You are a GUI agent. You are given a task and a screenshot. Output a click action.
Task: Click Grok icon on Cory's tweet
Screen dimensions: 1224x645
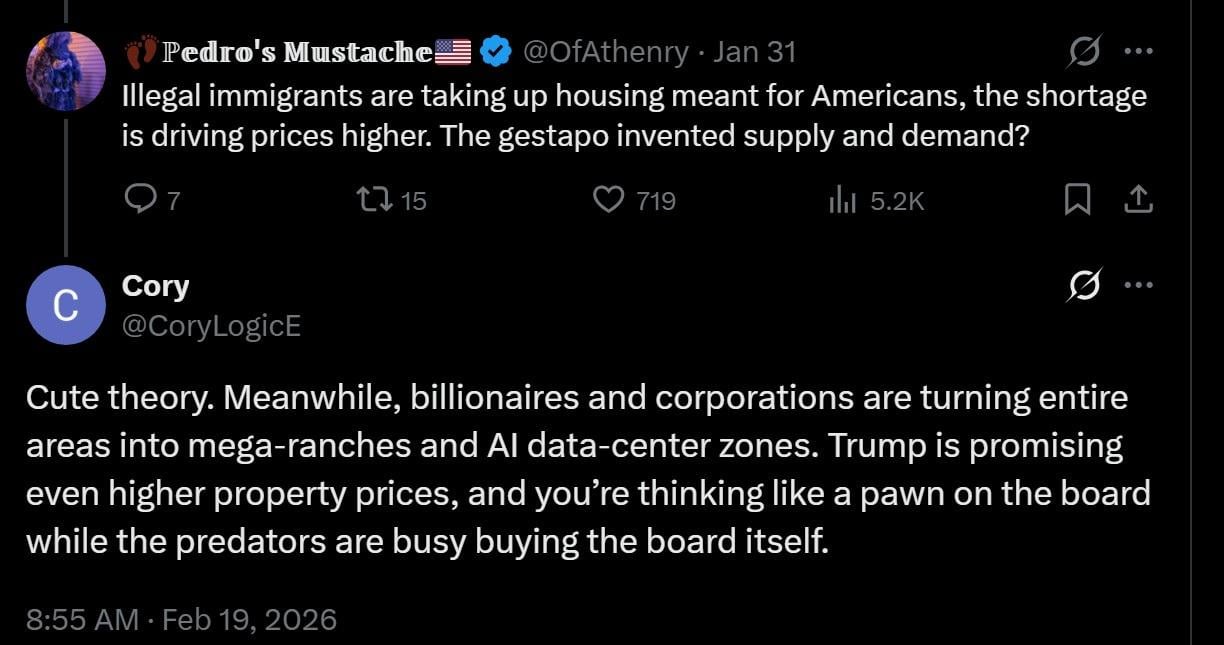(1081, 286)
